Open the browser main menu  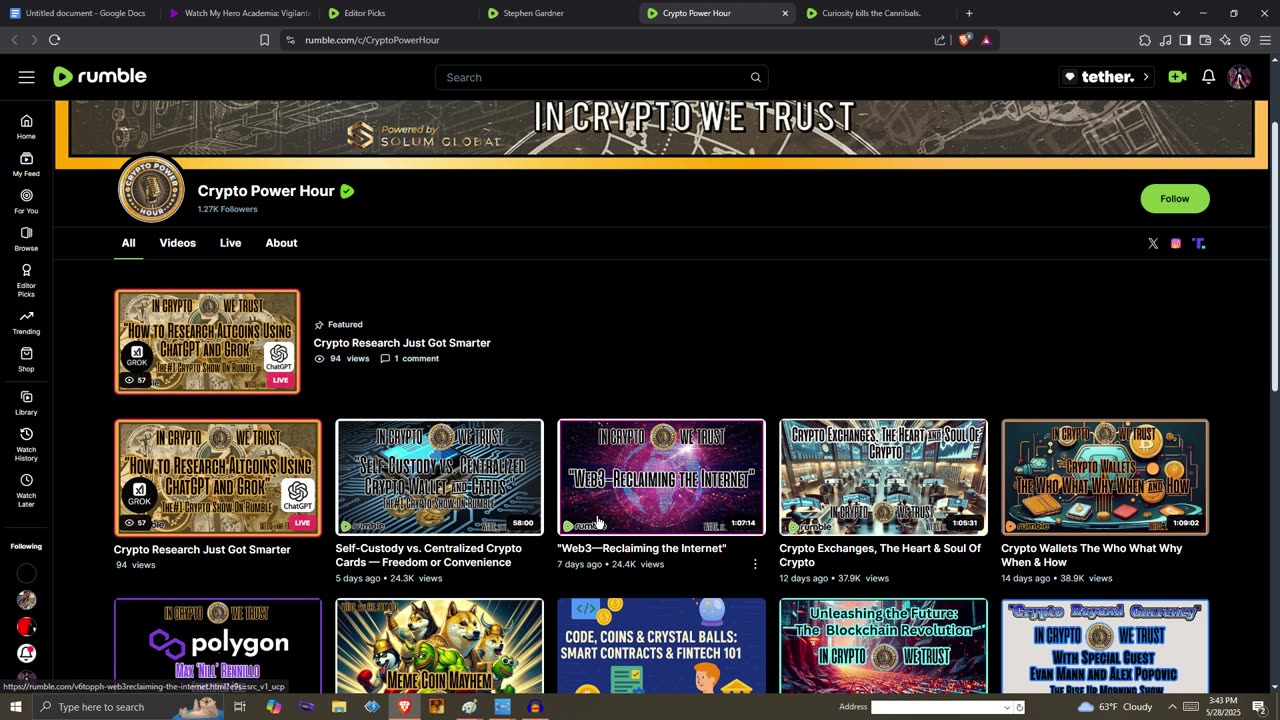pyautogui.click(x=1266, y=40)
